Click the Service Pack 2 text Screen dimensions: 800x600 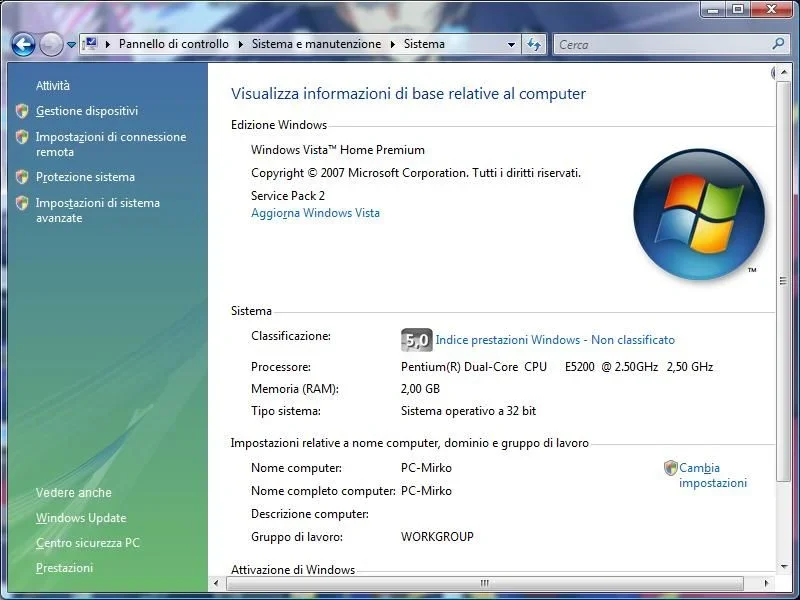(x=288, y=195)
